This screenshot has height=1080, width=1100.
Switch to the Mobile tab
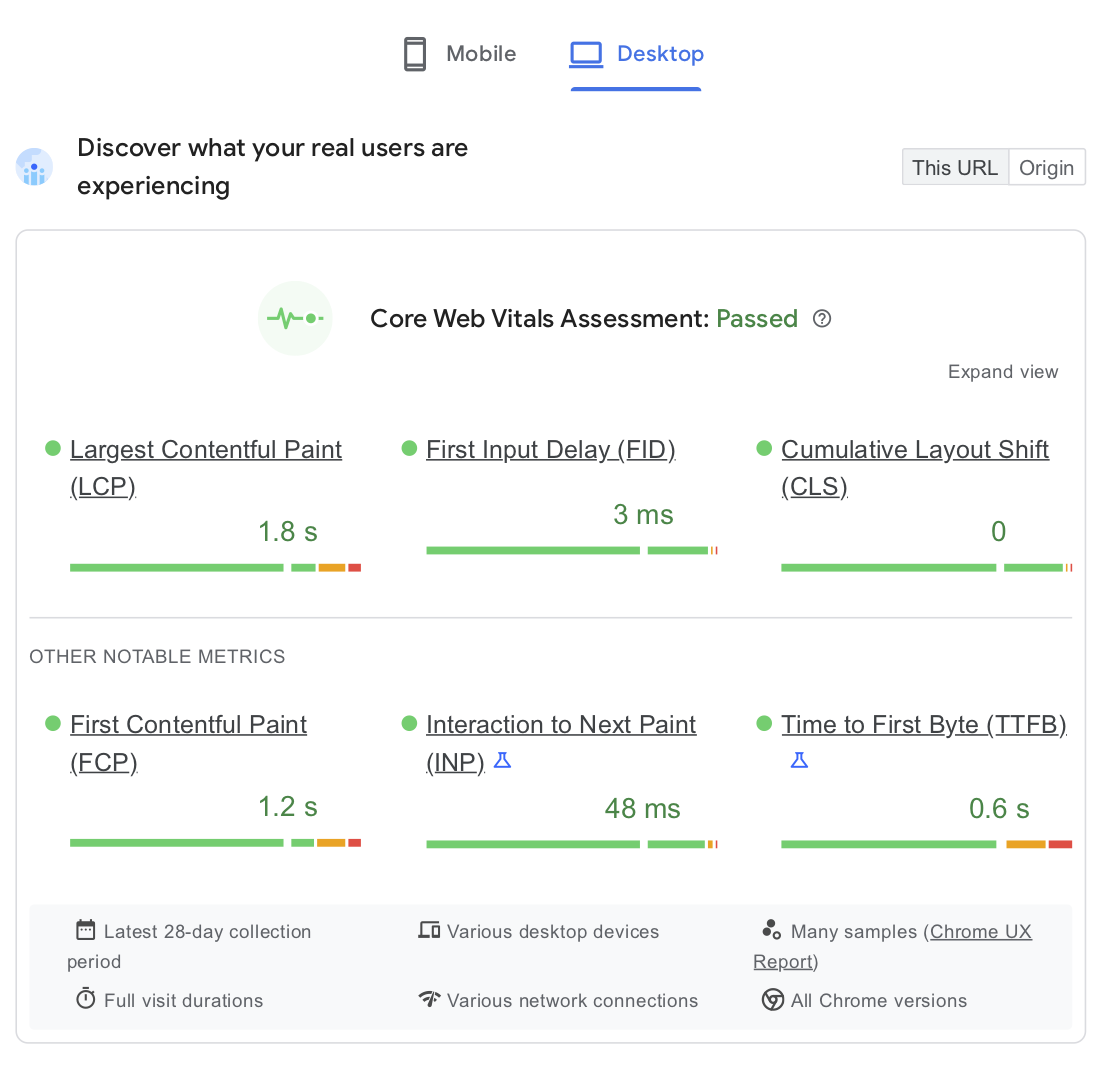point(458,54)
